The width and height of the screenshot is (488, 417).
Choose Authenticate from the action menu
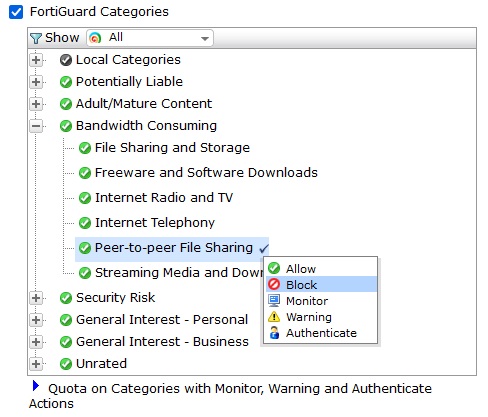click(x=322, y=333)
